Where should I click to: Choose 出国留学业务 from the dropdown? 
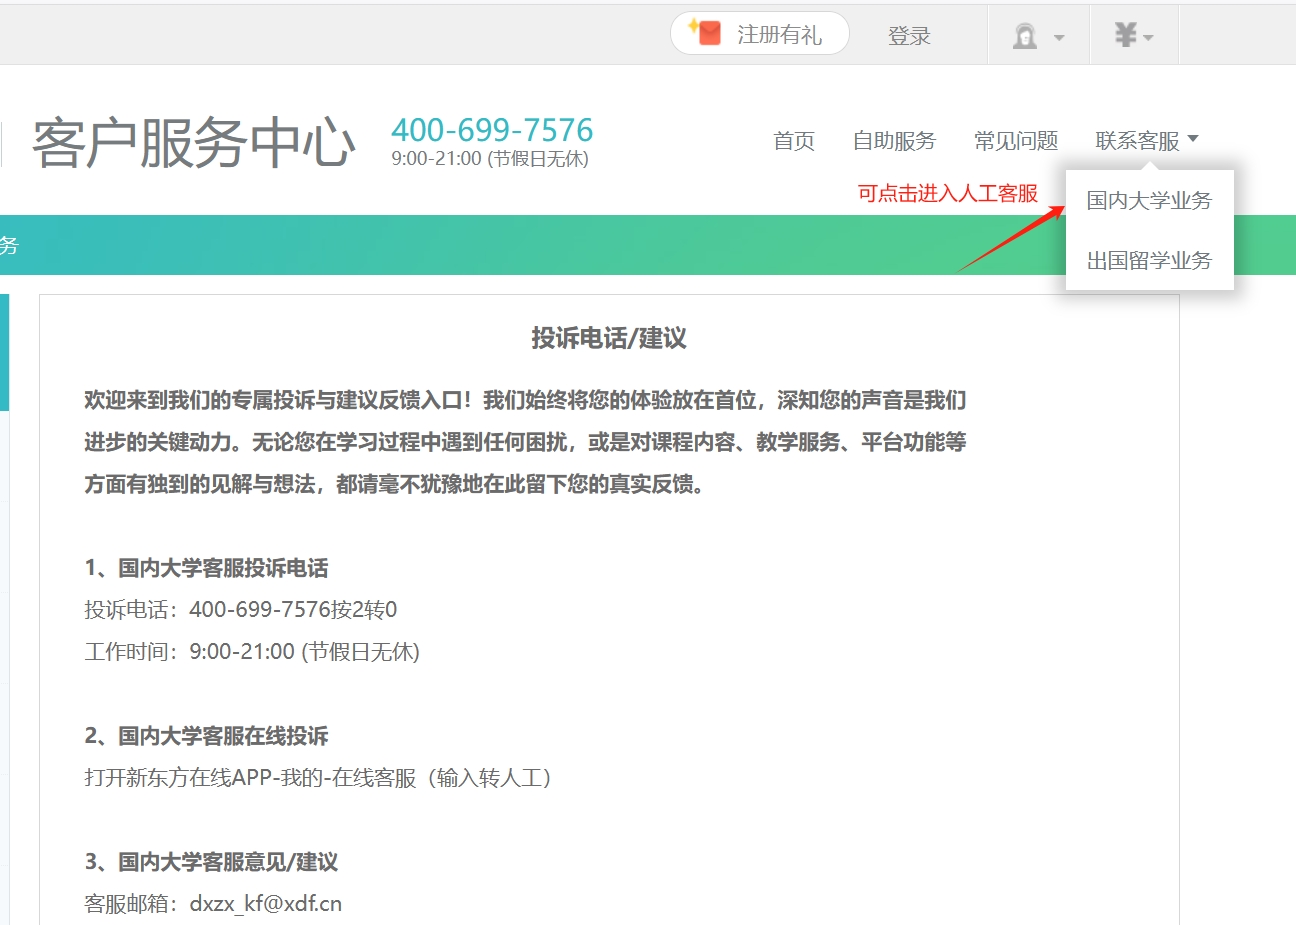click(x=1149, y=261)
